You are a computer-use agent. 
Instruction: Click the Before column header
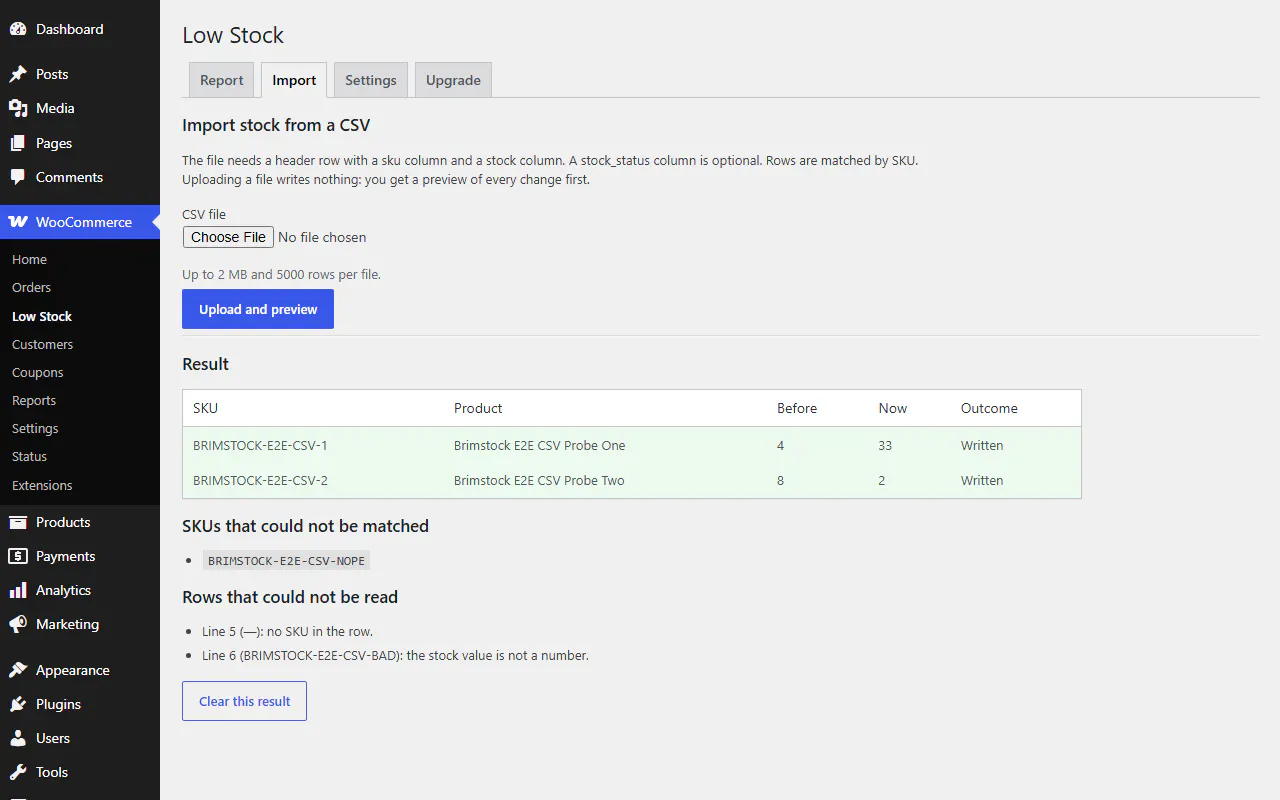pyautogui.click(x=797, y=408)
